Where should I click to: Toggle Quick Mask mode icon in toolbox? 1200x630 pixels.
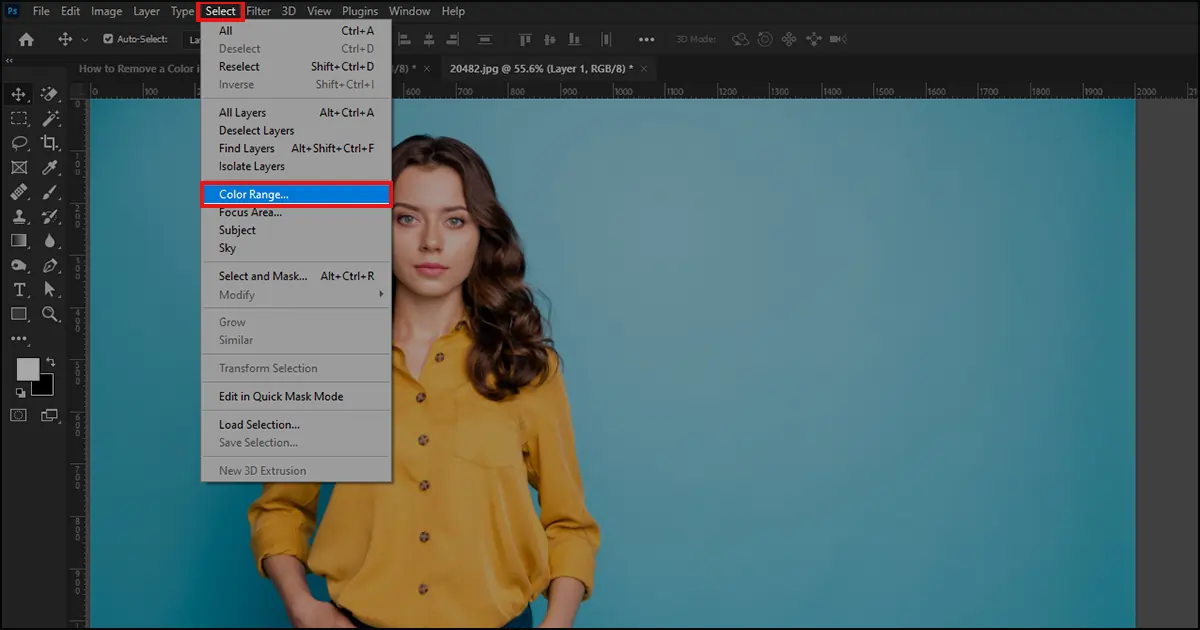19,415
